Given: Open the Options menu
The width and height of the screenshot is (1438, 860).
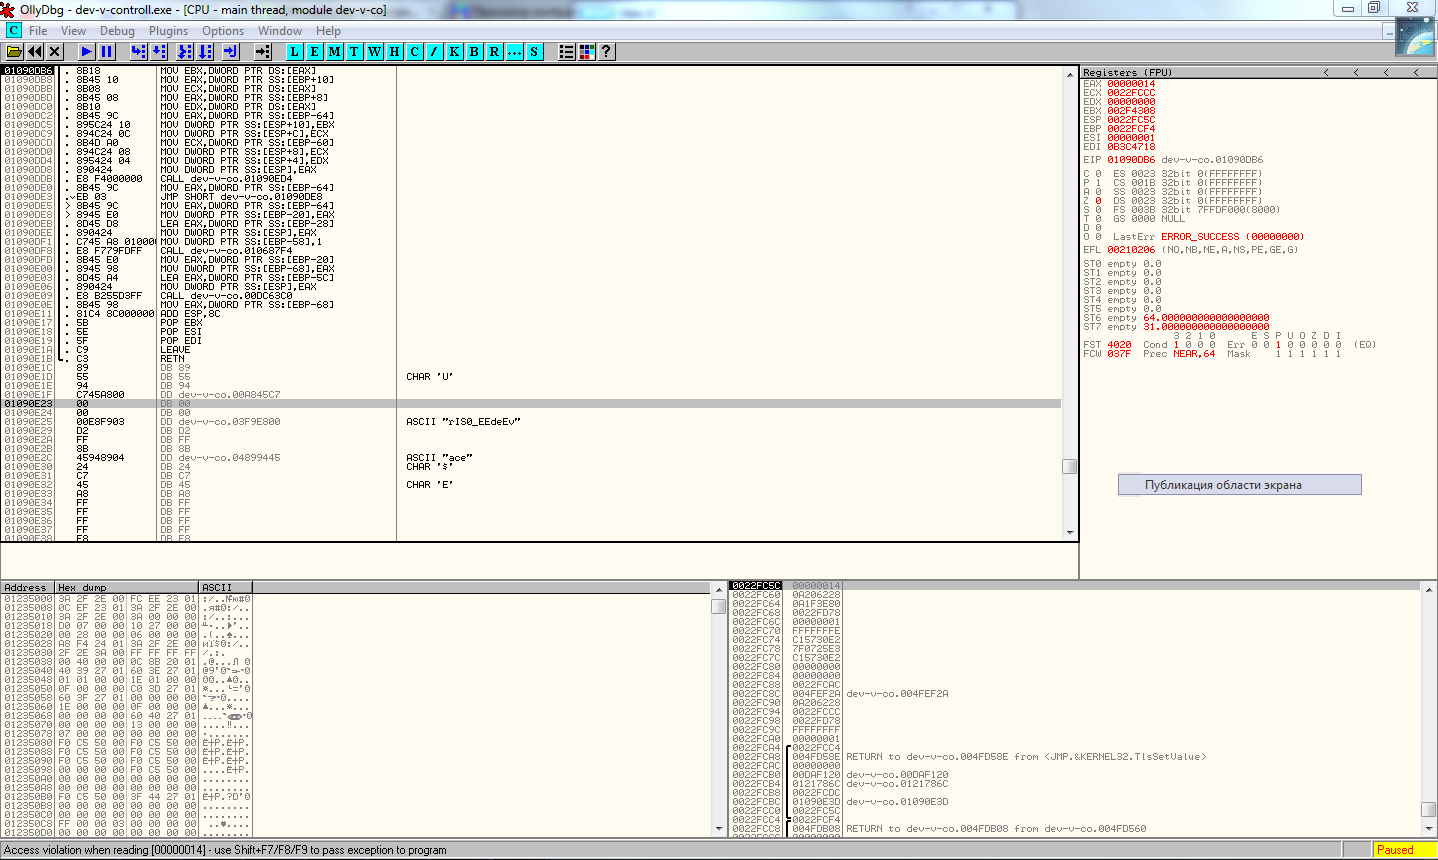Looking at the screenshot, I should 223,31.
